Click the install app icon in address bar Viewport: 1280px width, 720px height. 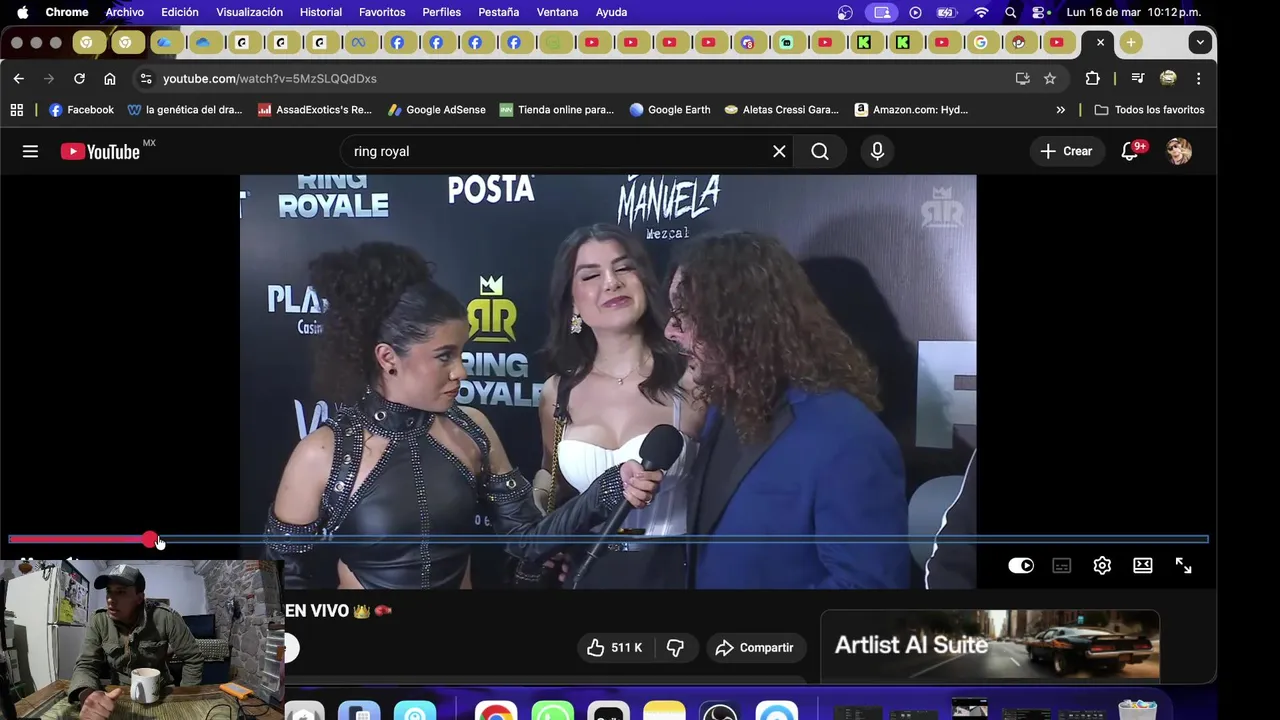(1022, 78)
